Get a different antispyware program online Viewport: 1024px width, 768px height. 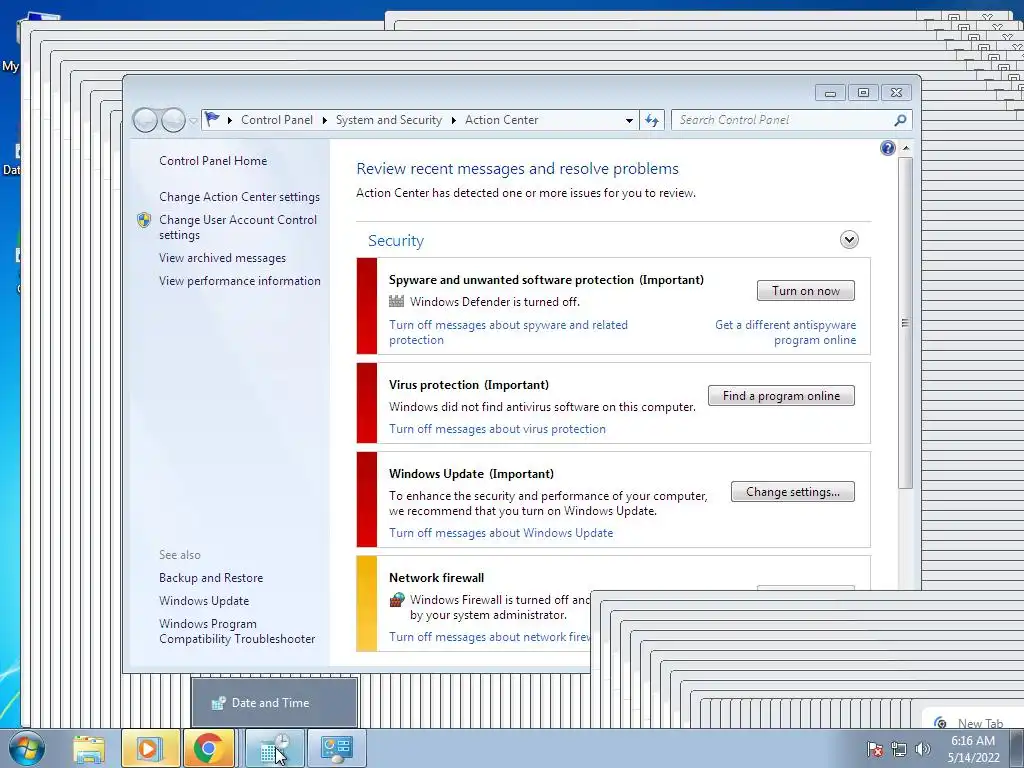point(786,332)
